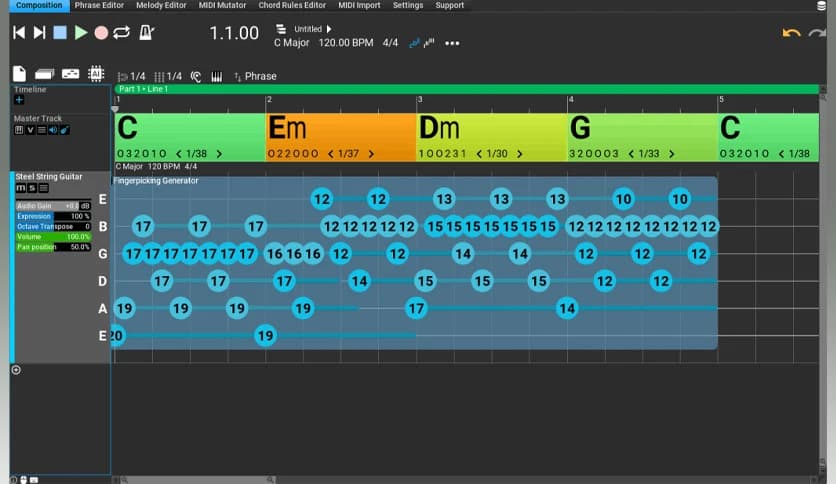Image resolution: width=836 pixels, height=484 pixels.
Task: Open the Master Track list menu icon
Action: click(x=42, y=130)
